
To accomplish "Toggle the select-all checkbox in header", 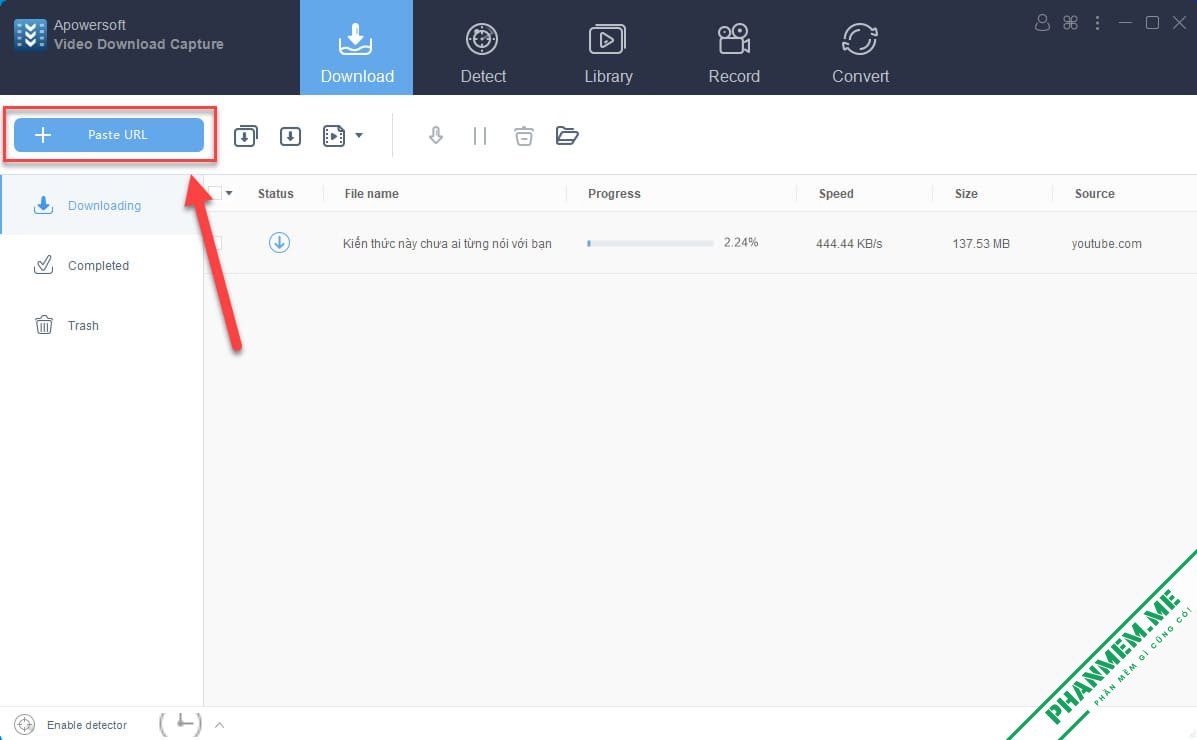I will click(215, 193).
